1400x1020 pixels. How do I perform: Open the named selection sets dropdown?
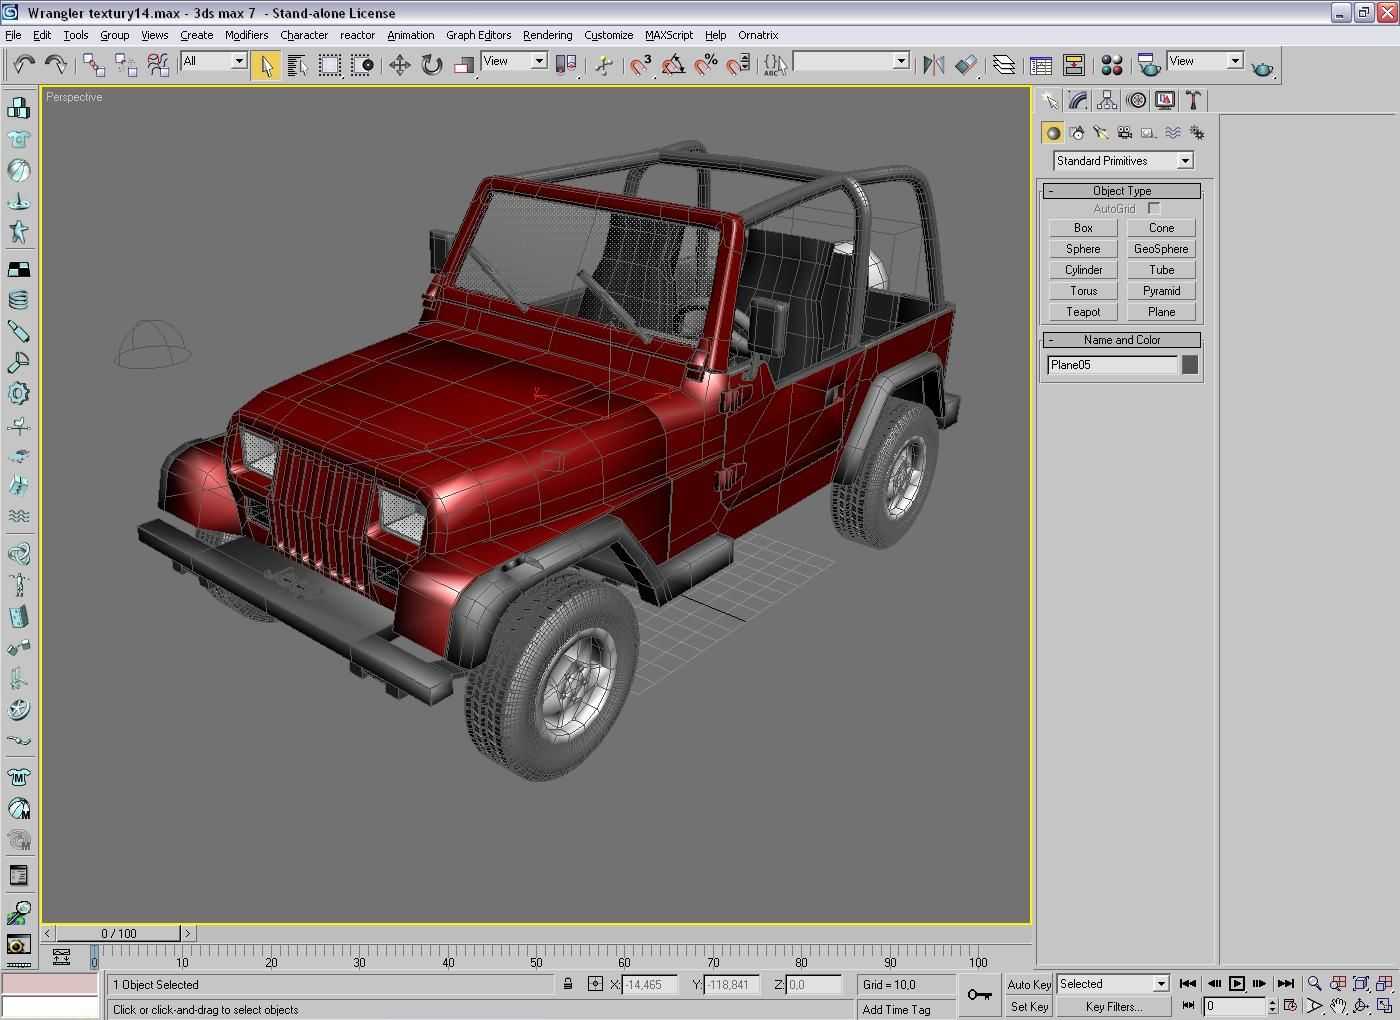coord(851,61)
